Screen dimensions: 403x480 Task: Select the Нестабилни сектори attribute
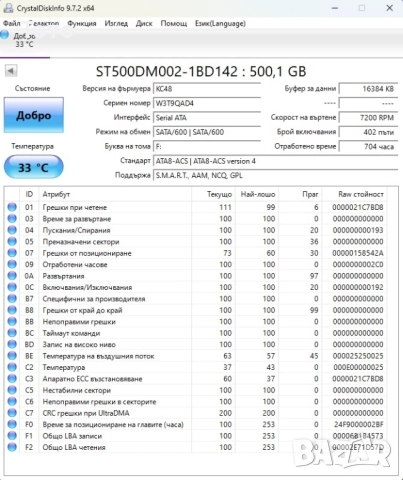[77, 390]
